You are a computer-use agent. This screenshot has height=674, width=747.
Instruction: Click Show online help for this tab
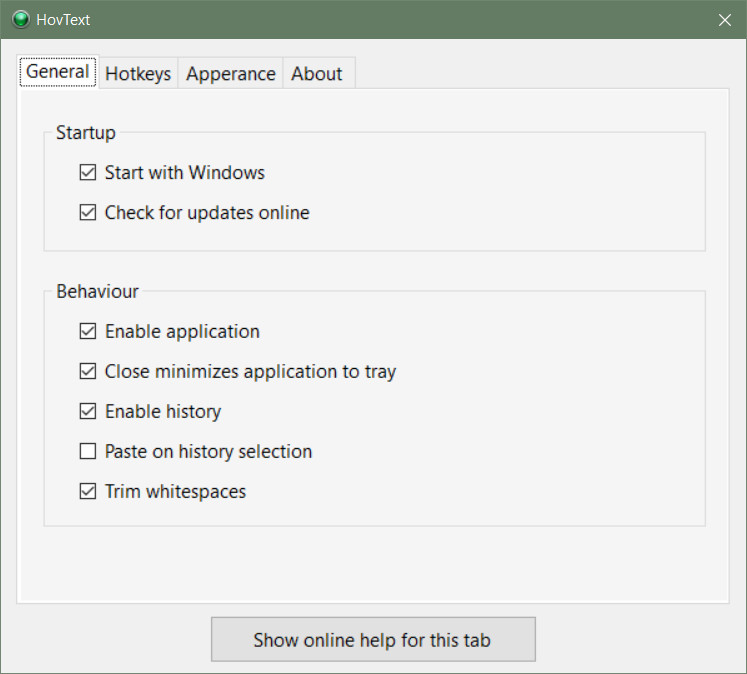tap(373, 639)
